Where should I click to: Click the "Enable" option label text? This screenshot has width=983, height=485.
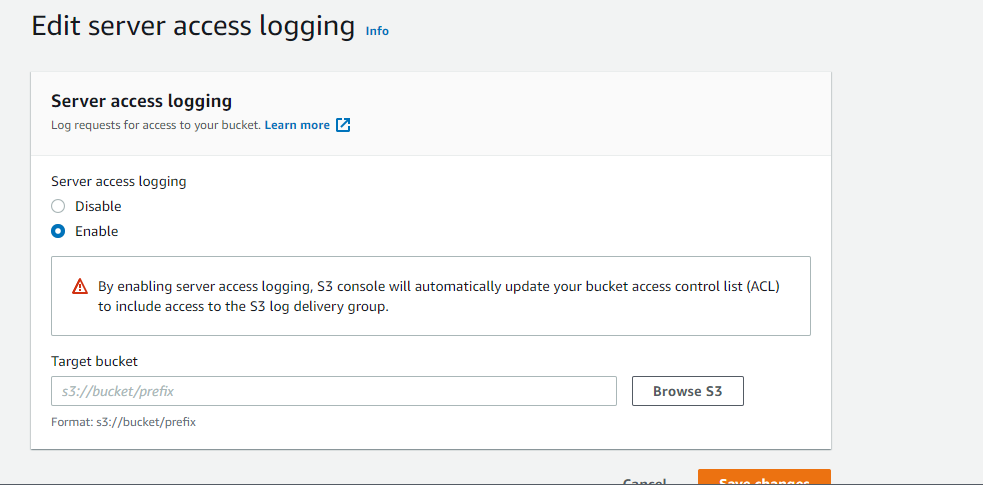click(x=96, y=231)
